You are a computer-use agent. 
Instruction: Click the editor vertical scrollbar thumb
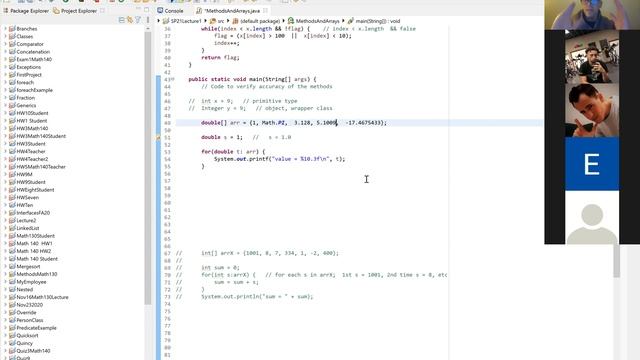pyautogui.click(x=616, y=261)
